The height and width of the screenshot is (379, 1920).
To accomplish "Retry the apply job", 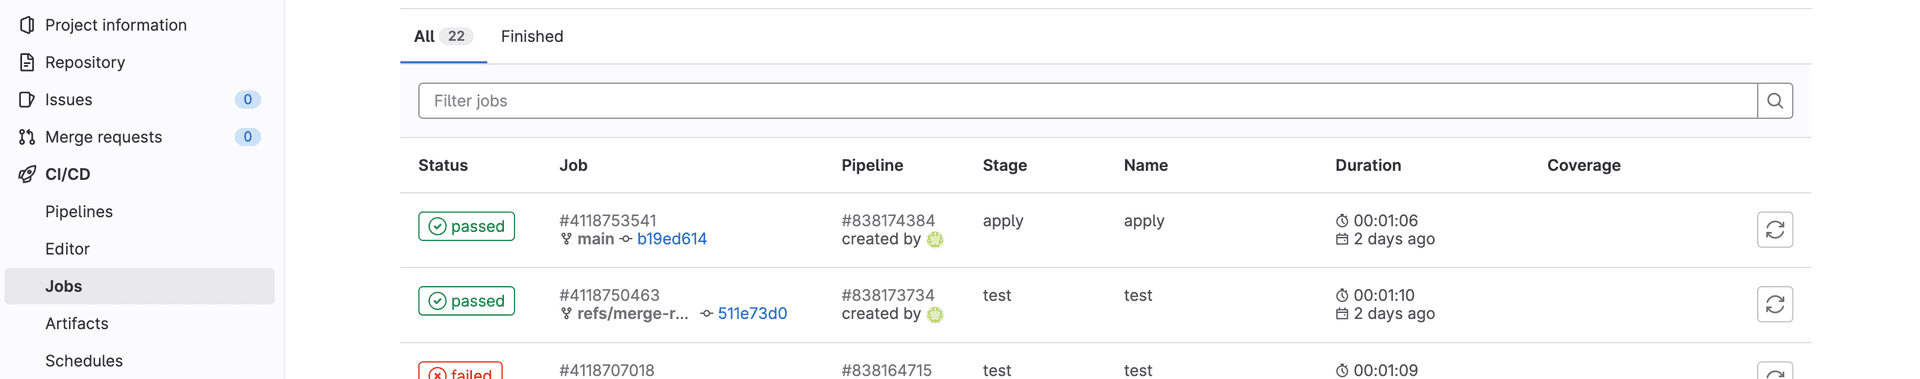I will [1775, 230].
